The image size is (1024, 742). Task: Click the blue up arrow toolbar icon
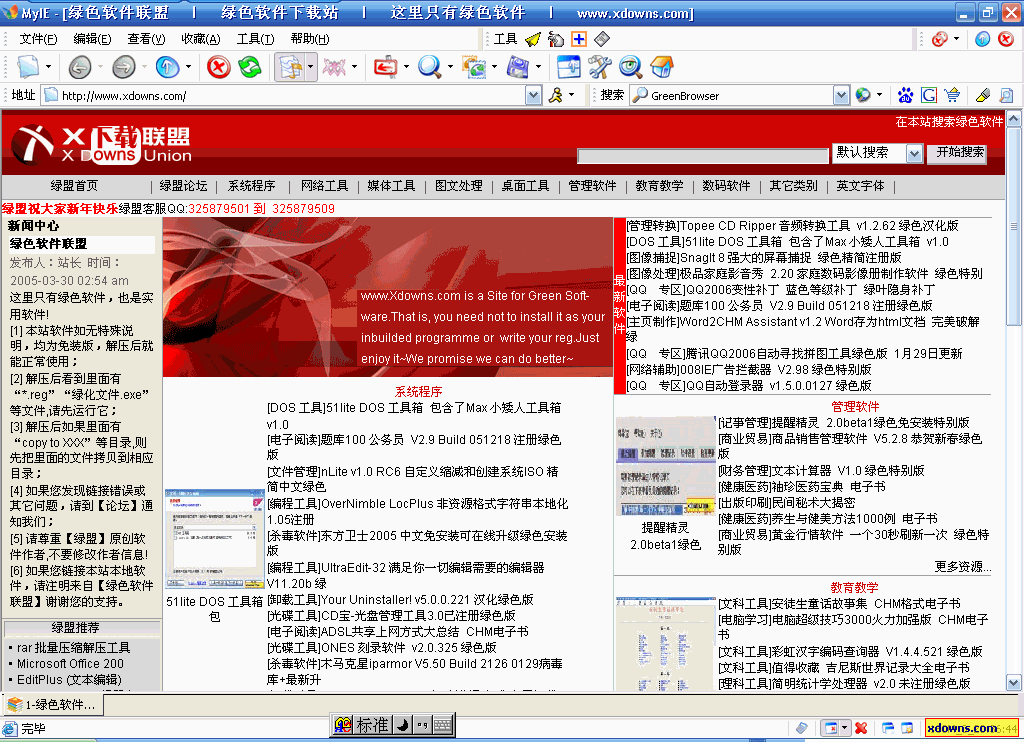click(167, 67)
